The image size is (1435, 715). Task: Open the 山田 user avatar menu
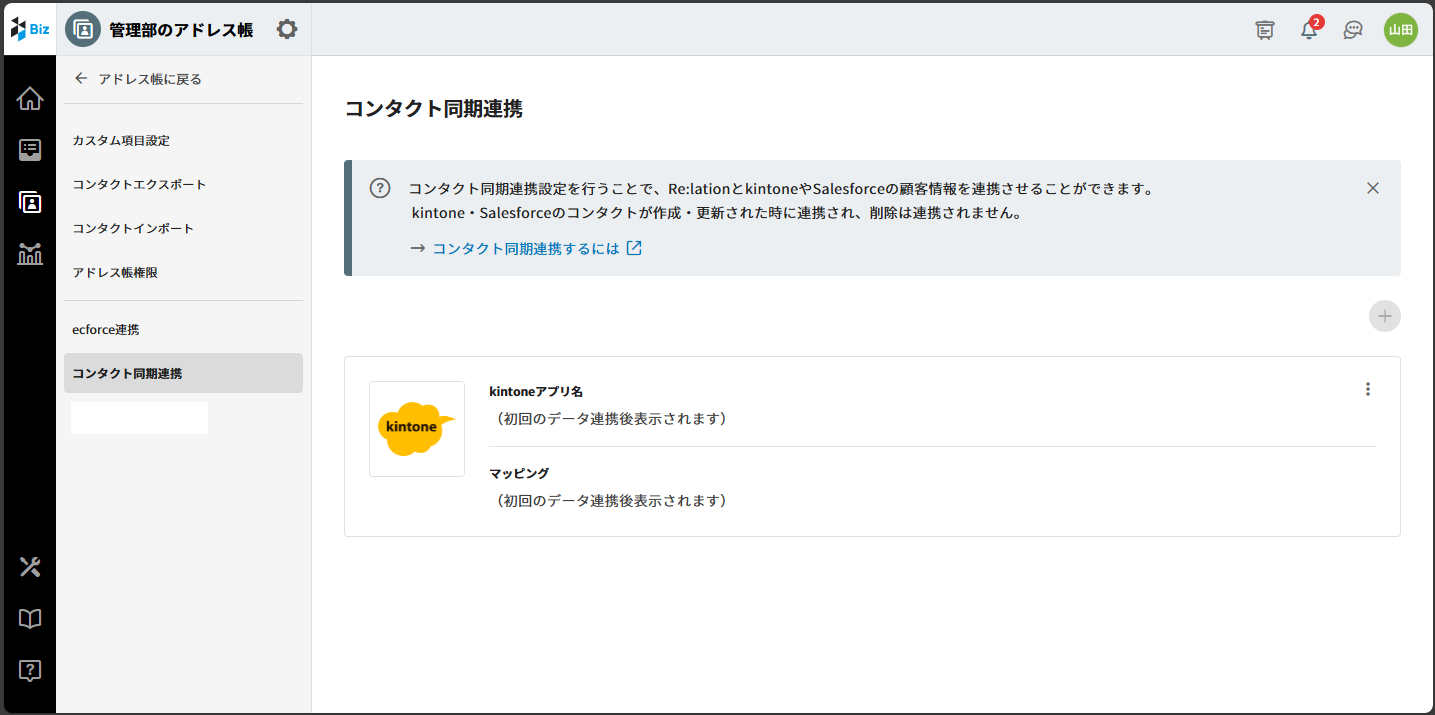pos(1400,30)
